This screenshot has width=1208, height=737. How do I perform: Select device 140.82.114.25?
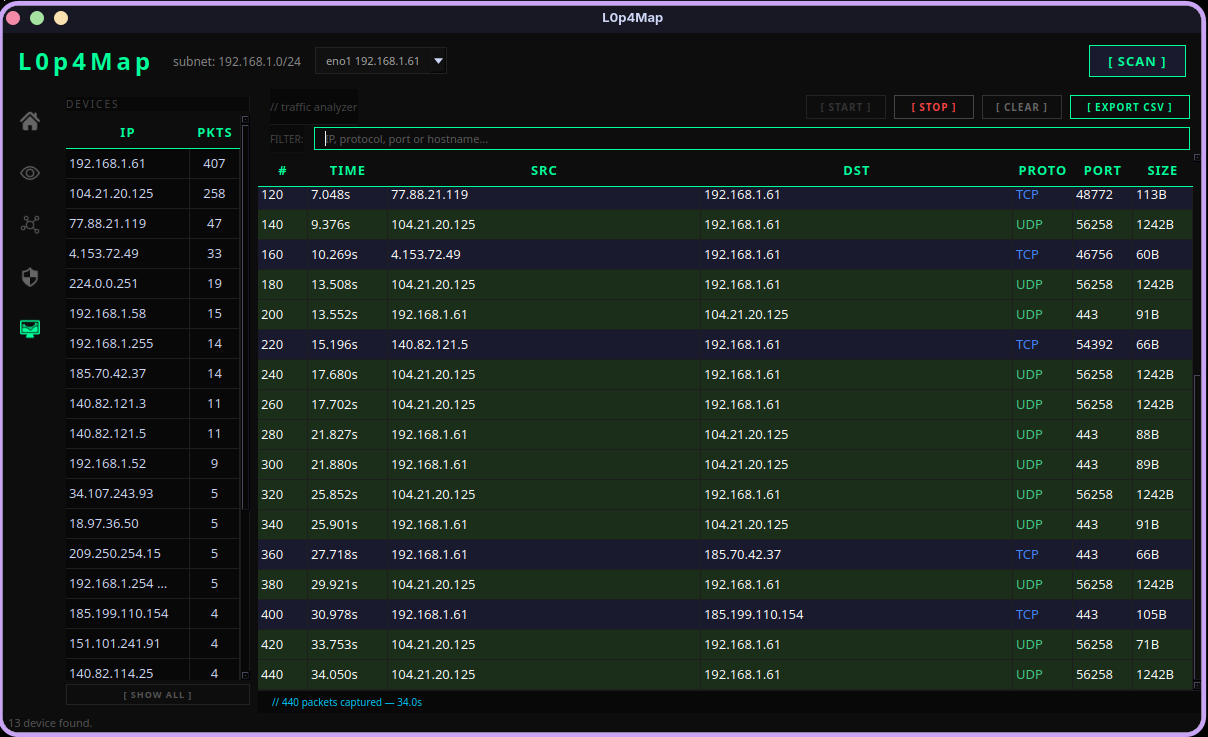pyautogui.click(x=153, y=672)
